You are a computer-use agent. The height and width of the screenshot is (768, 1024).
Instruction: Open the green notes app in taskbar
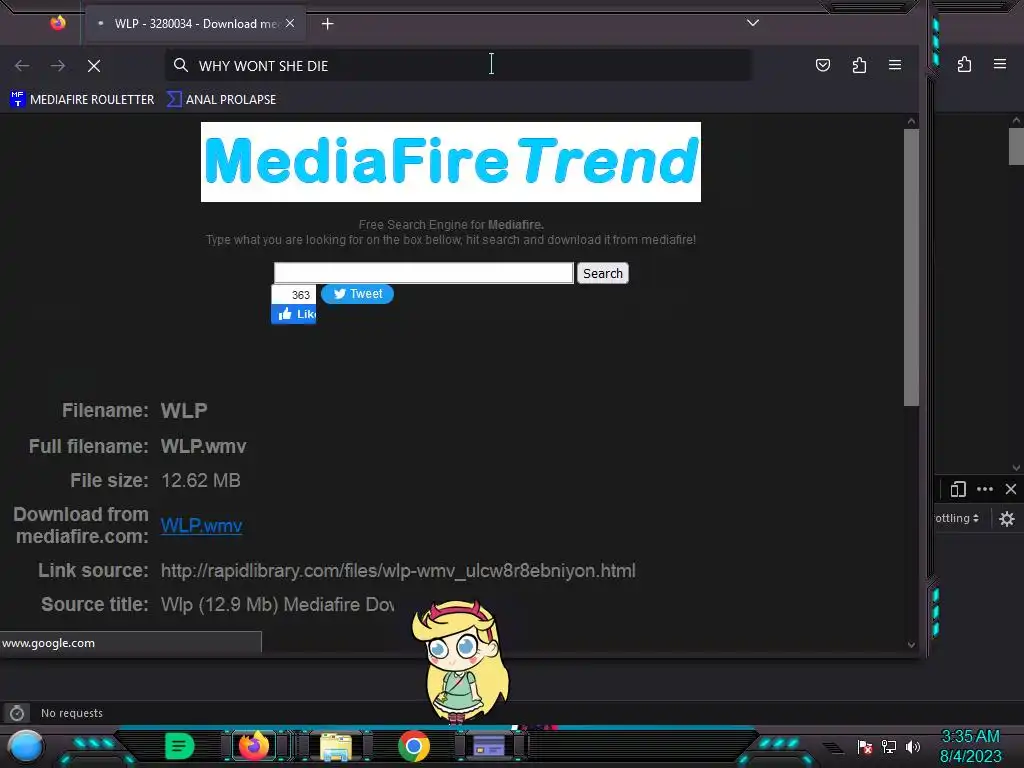click(179, 746)
